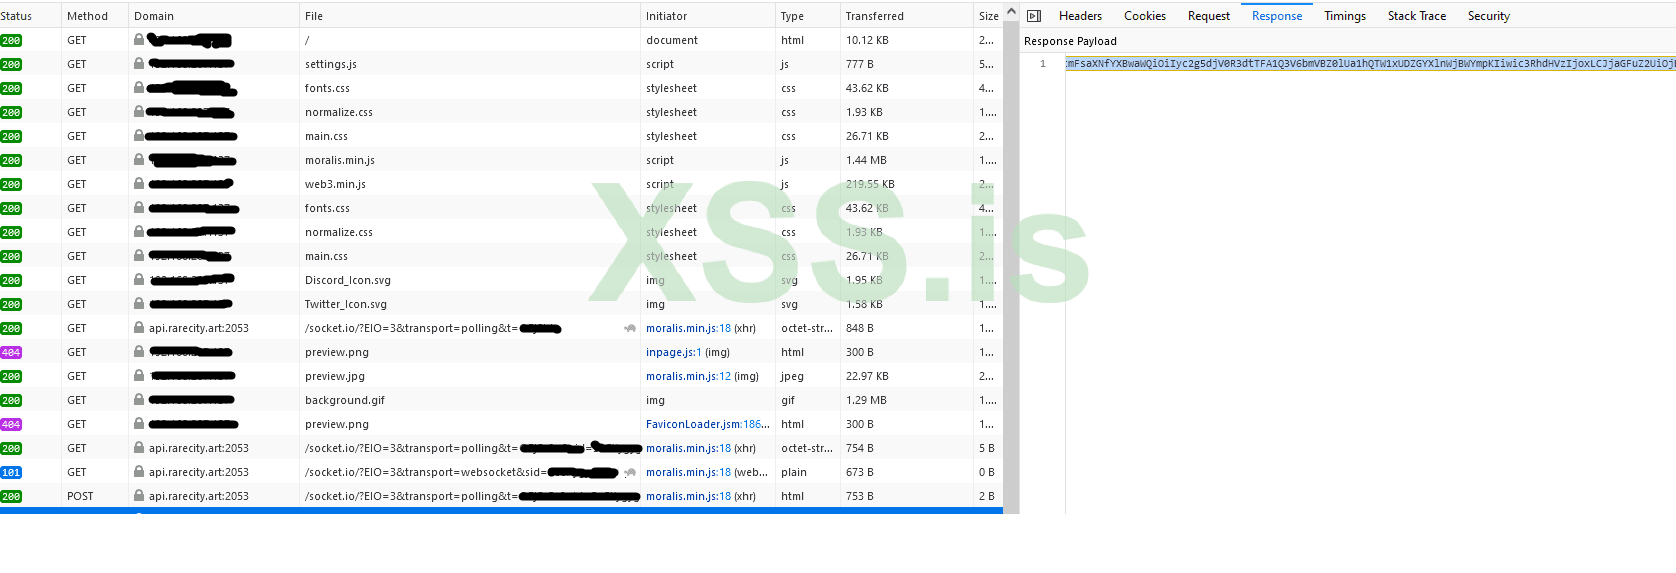Click the jpeg type cell
1676x573 pixels.
tap(792, 376)
